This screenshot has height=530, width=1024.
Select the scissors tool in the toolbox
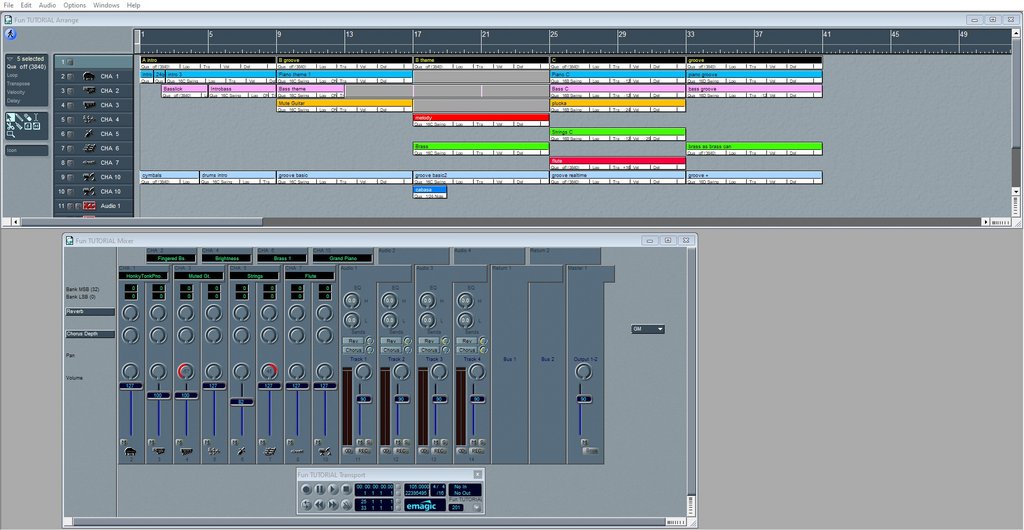pos(10,126)
